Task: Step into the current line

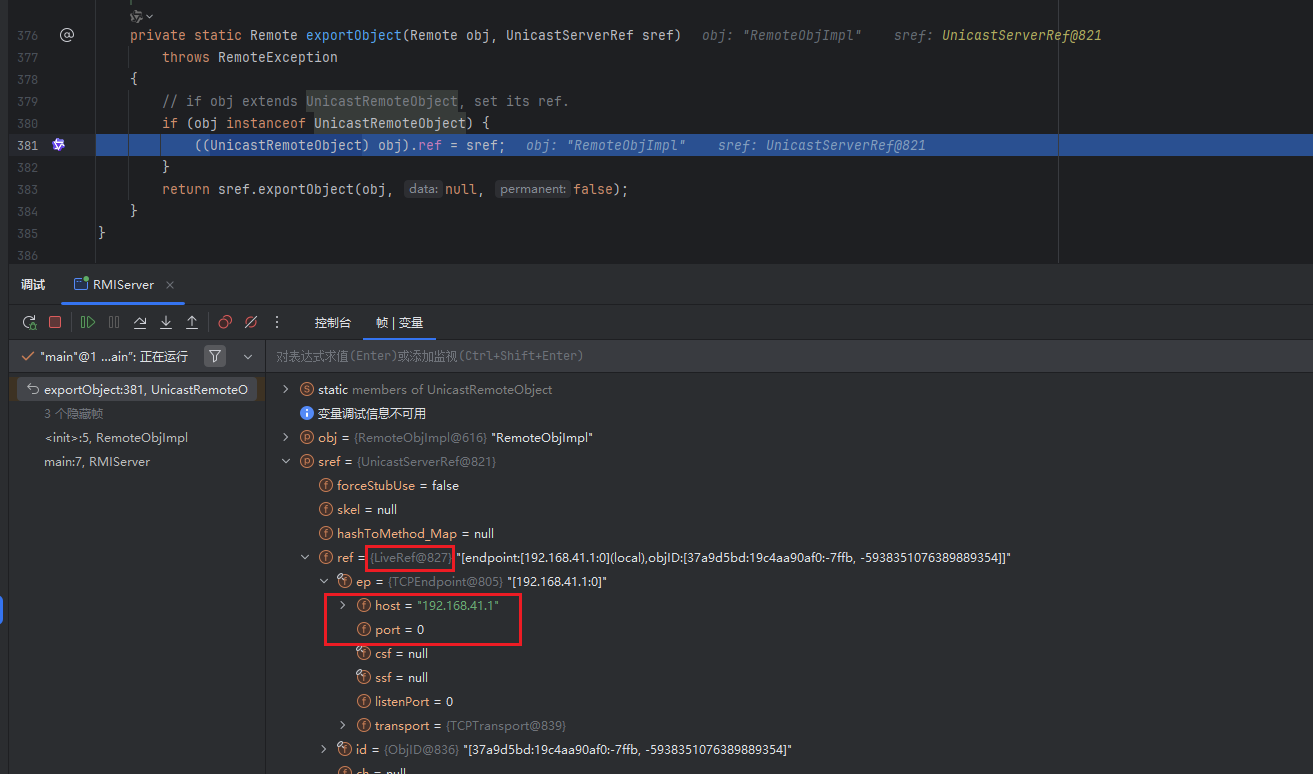Action: coord(166,322)
